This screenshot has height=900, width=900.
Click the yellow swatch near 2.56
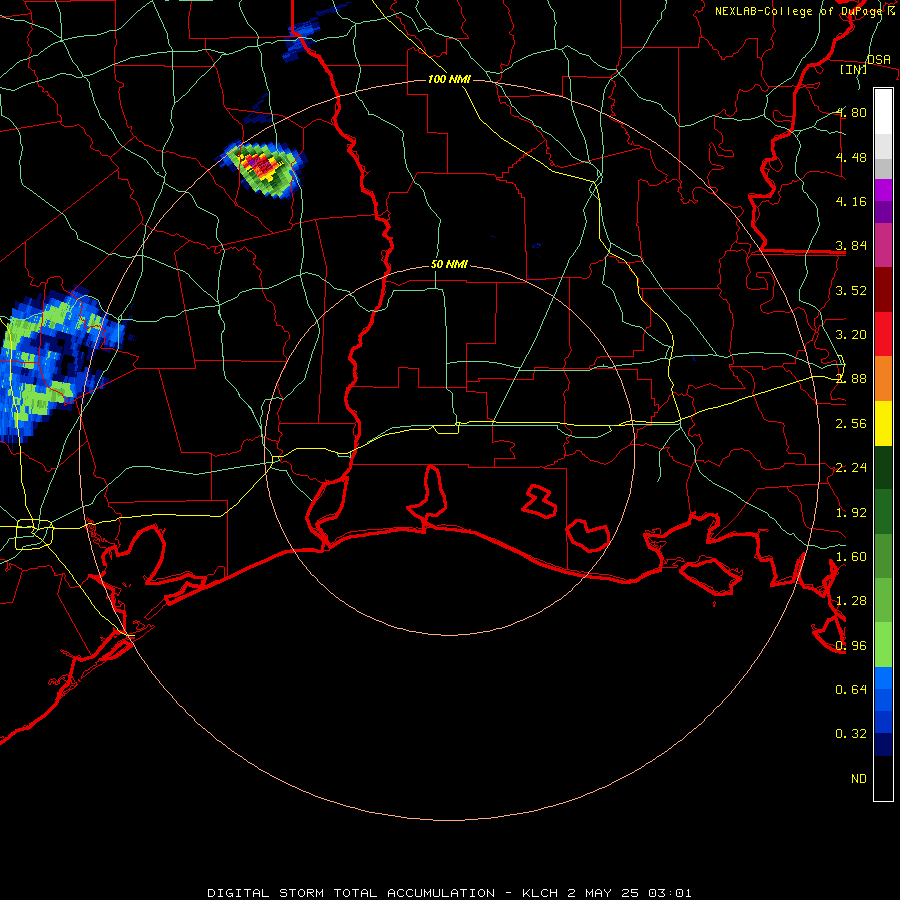883,424
